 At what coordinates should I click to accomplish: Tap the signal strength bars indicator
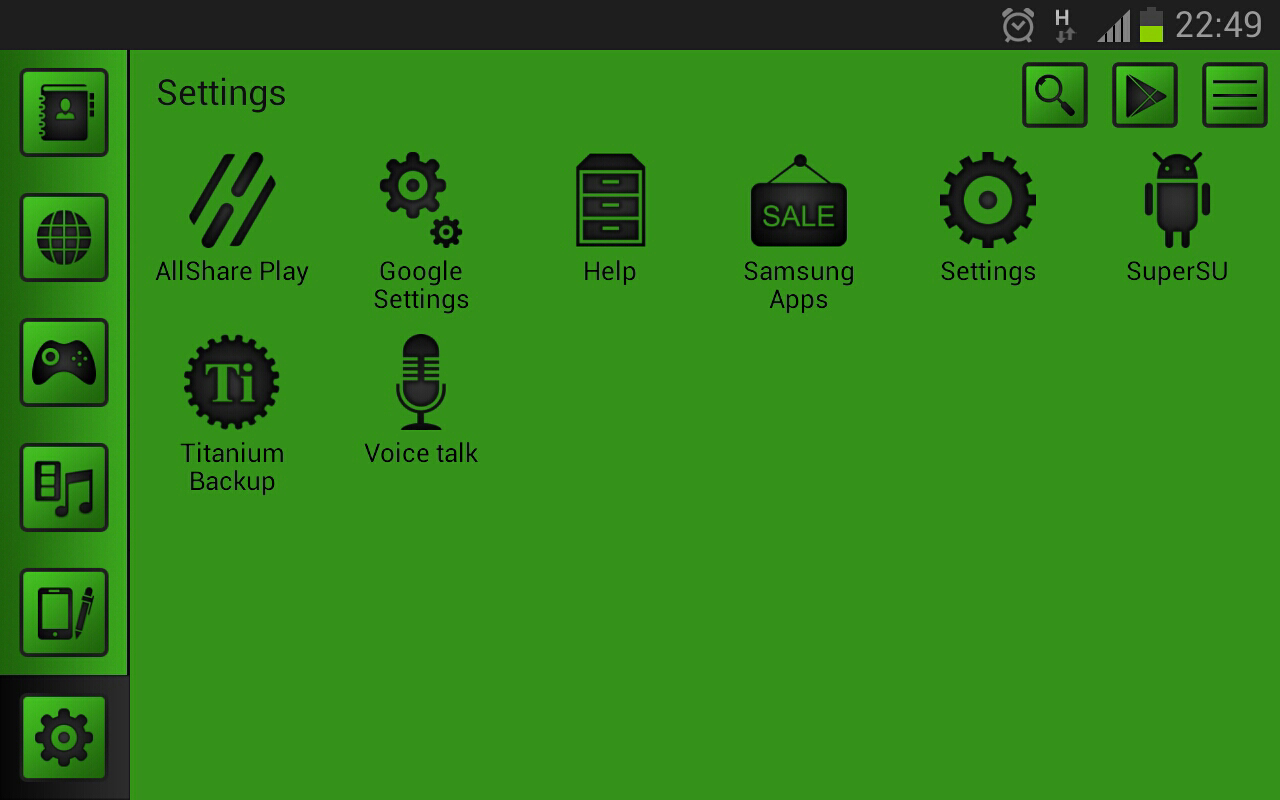[1114, 26]
